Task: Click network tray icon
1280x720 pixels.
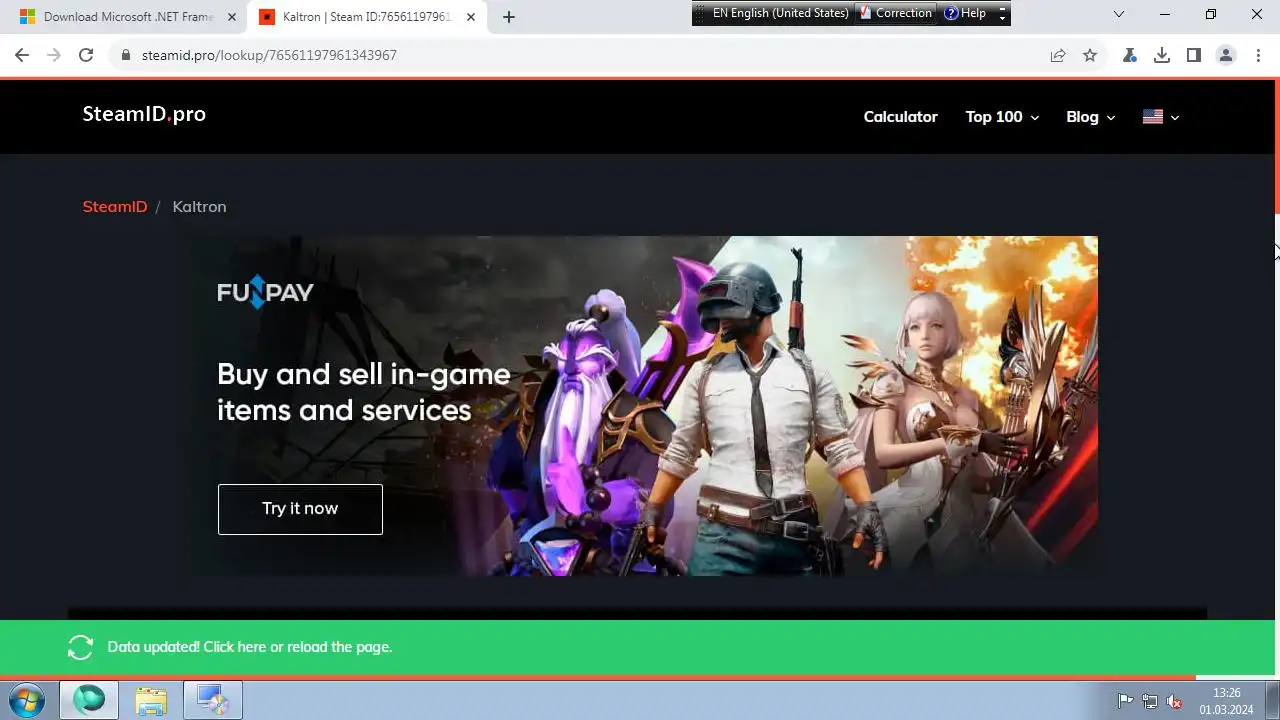Action: click(1150, 701)
